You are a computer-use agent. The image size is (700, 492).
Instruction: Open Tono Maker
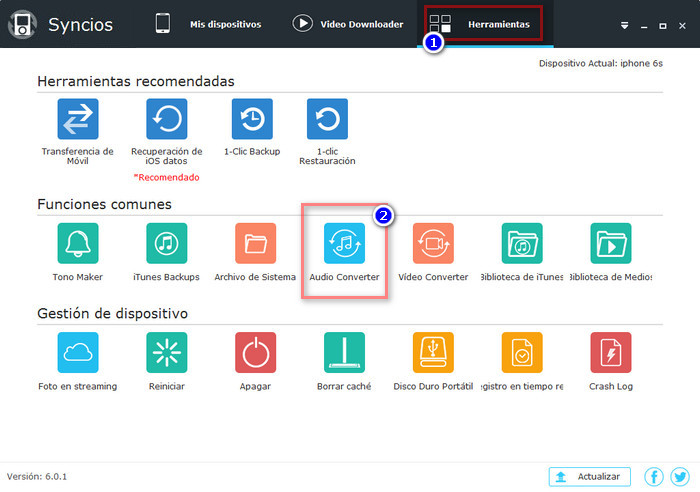tap(78, 243)
